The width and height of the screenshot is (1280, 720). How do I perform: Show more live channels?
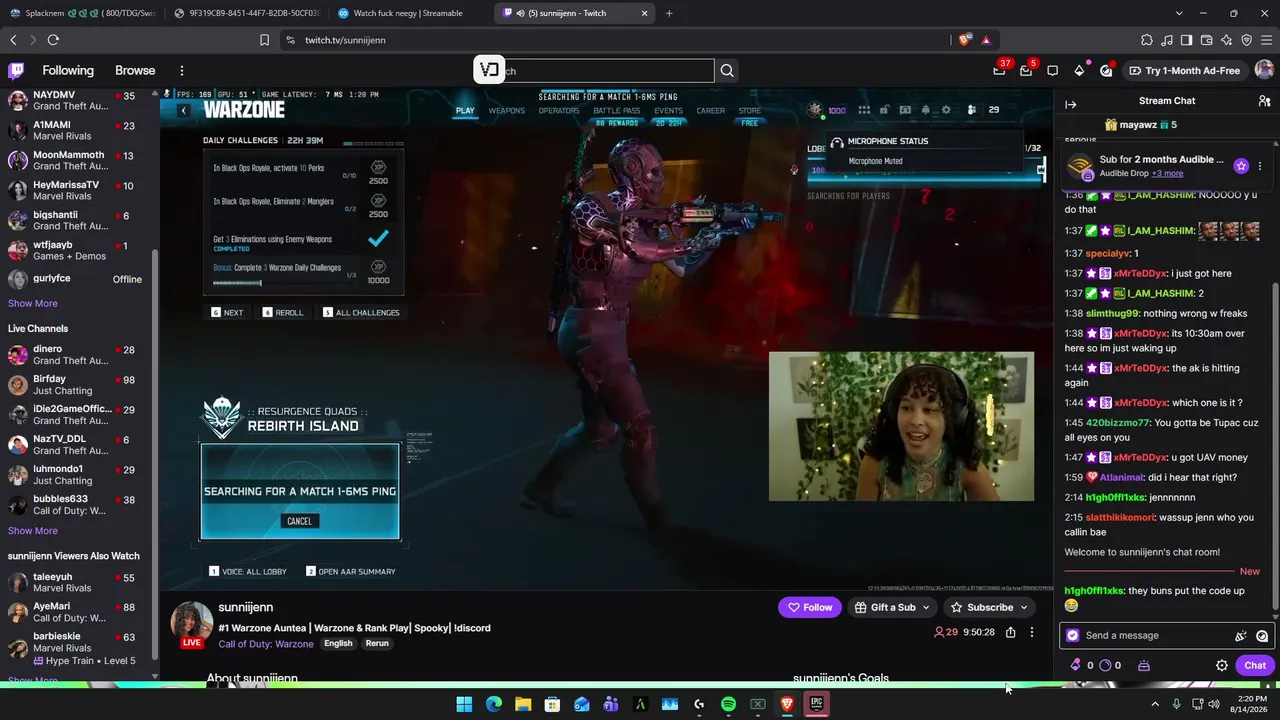(33, 531)
